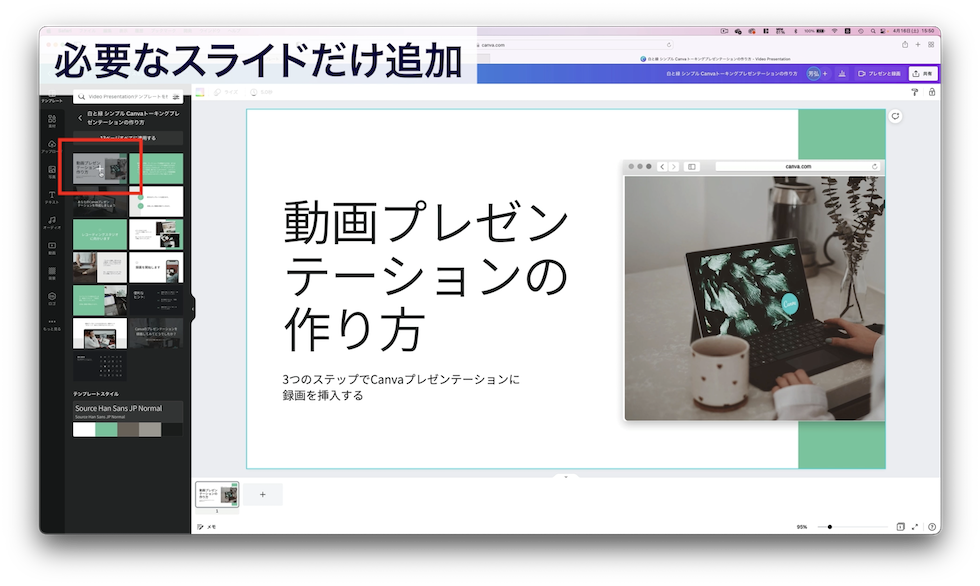
Task: Reload the page with Safari's reload icon
Action: point(668,45)
